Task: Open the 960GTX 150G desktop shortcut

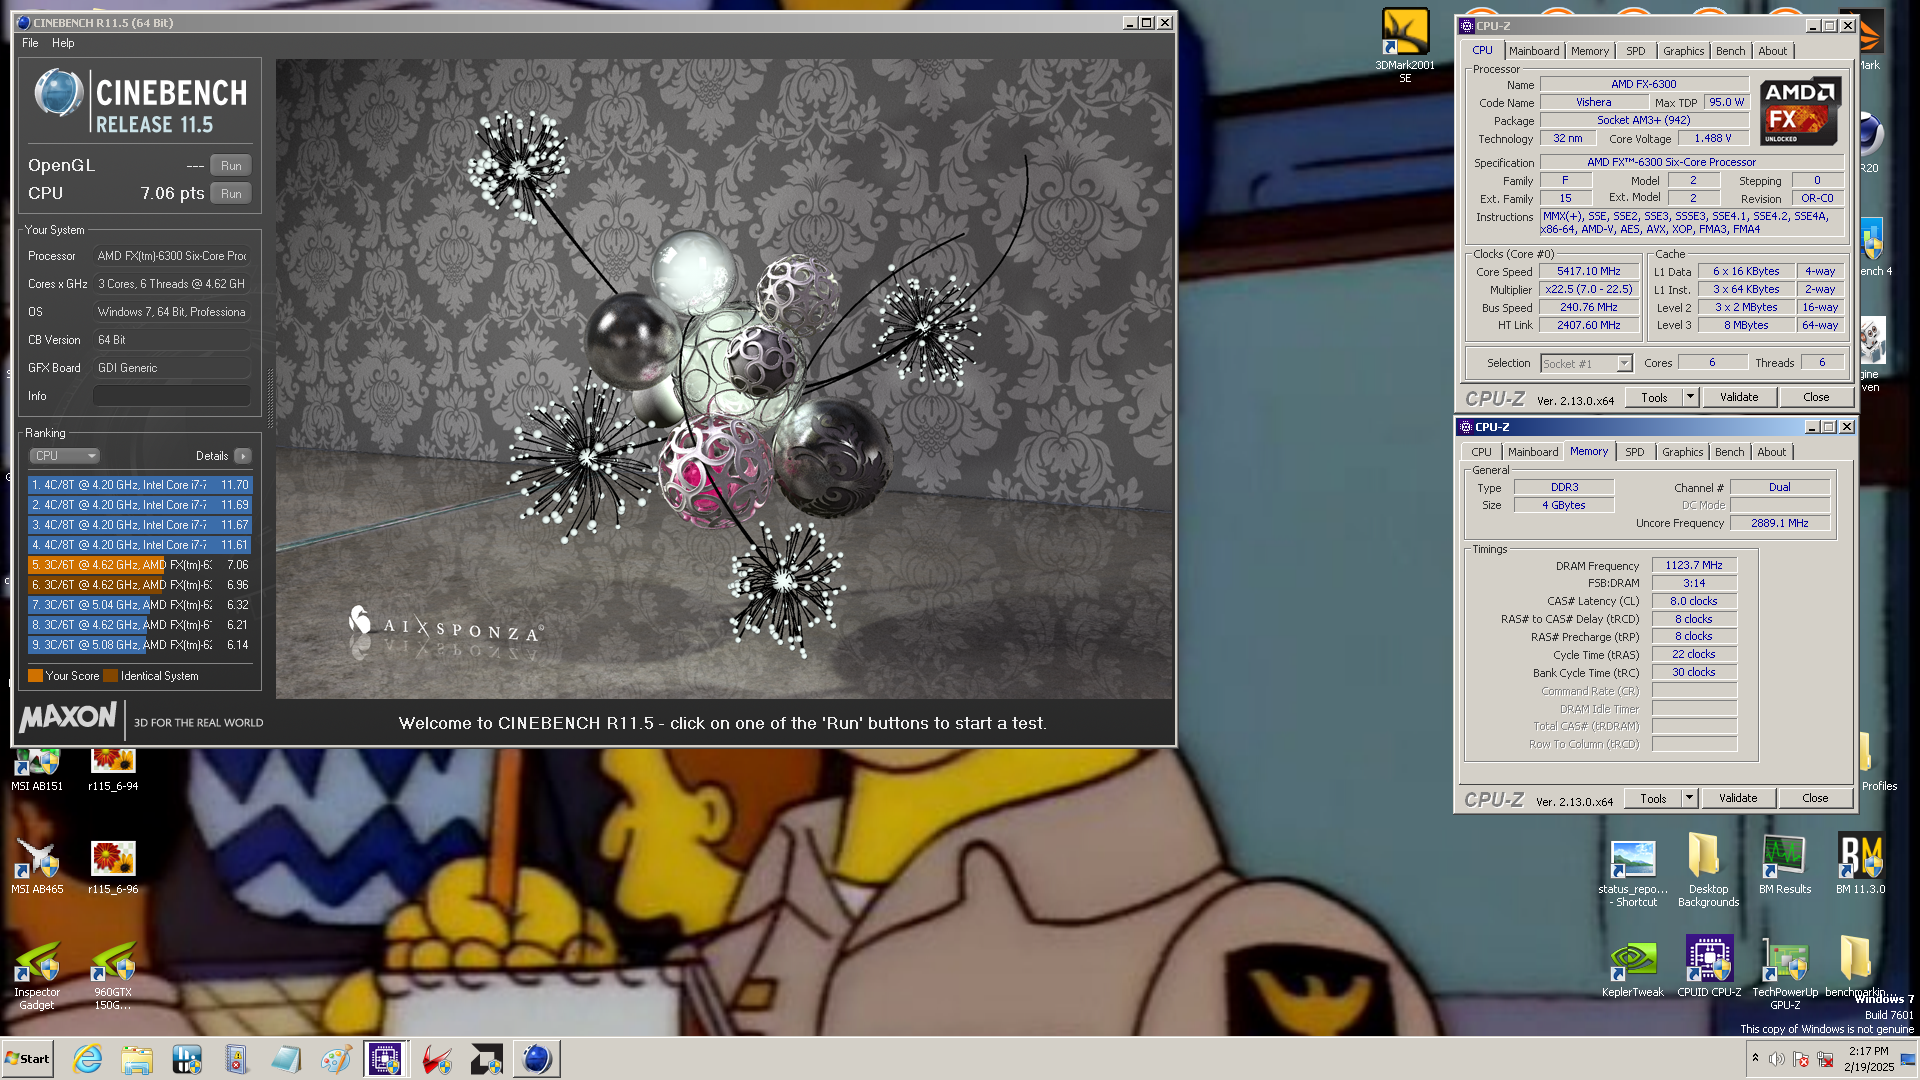Action: [x=113, y=976]
